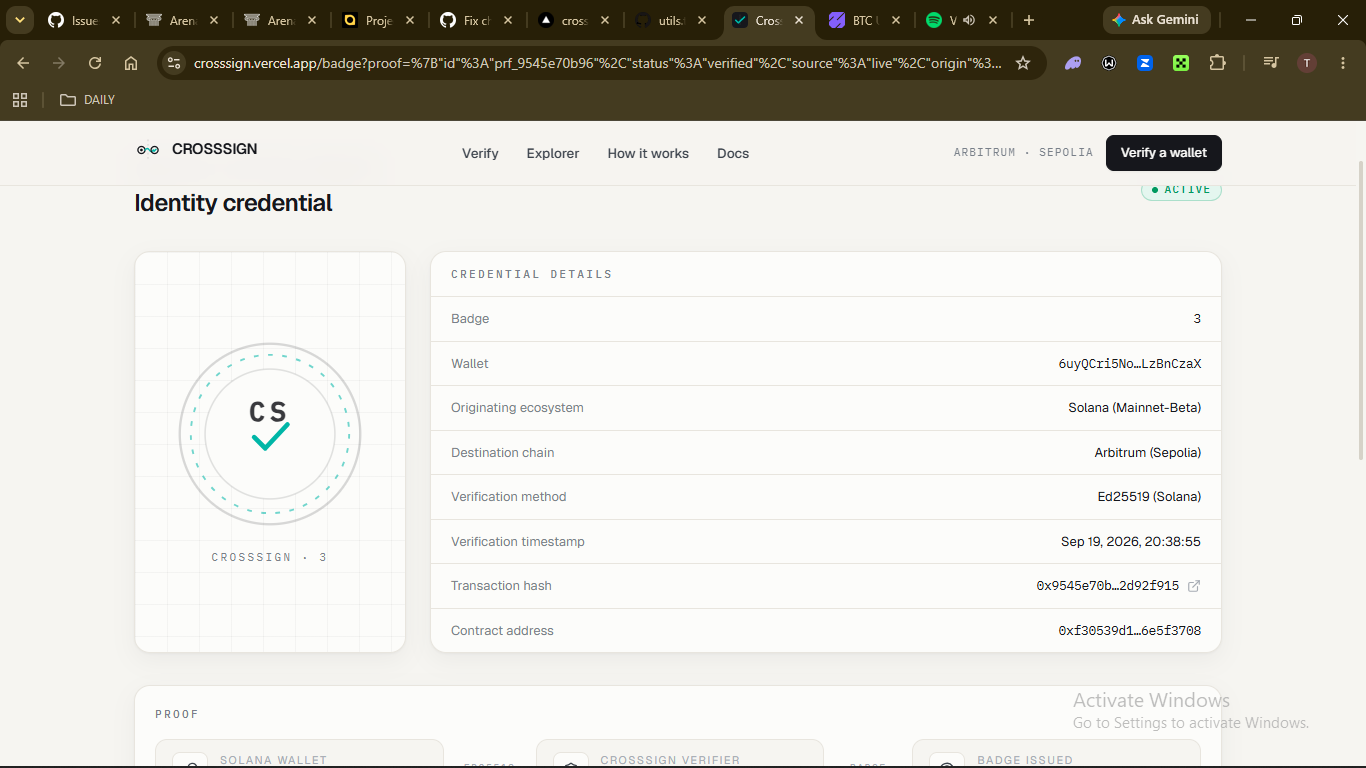
Task: Click the wallet address 6uyQCri5No…LzBnCzaX
Action: (x=1130, y=364)
